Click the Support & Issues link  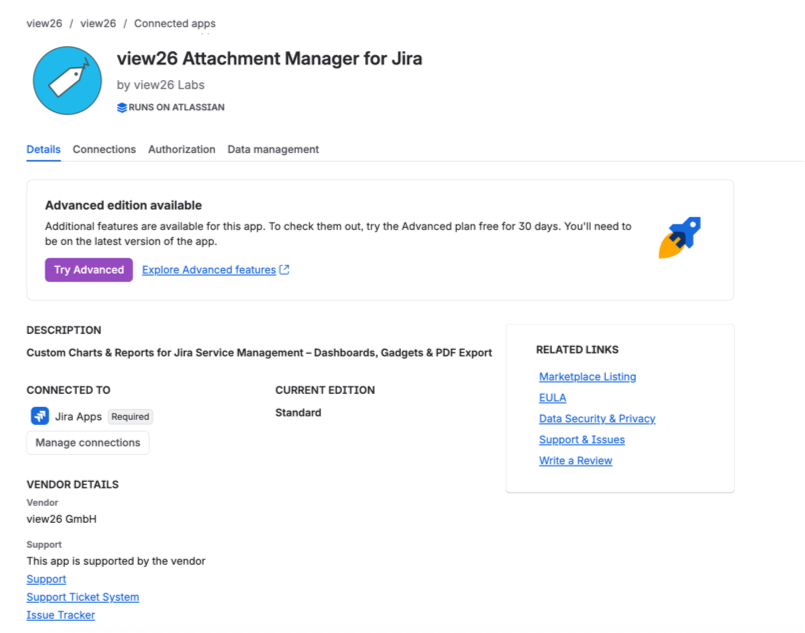(582, 440)
